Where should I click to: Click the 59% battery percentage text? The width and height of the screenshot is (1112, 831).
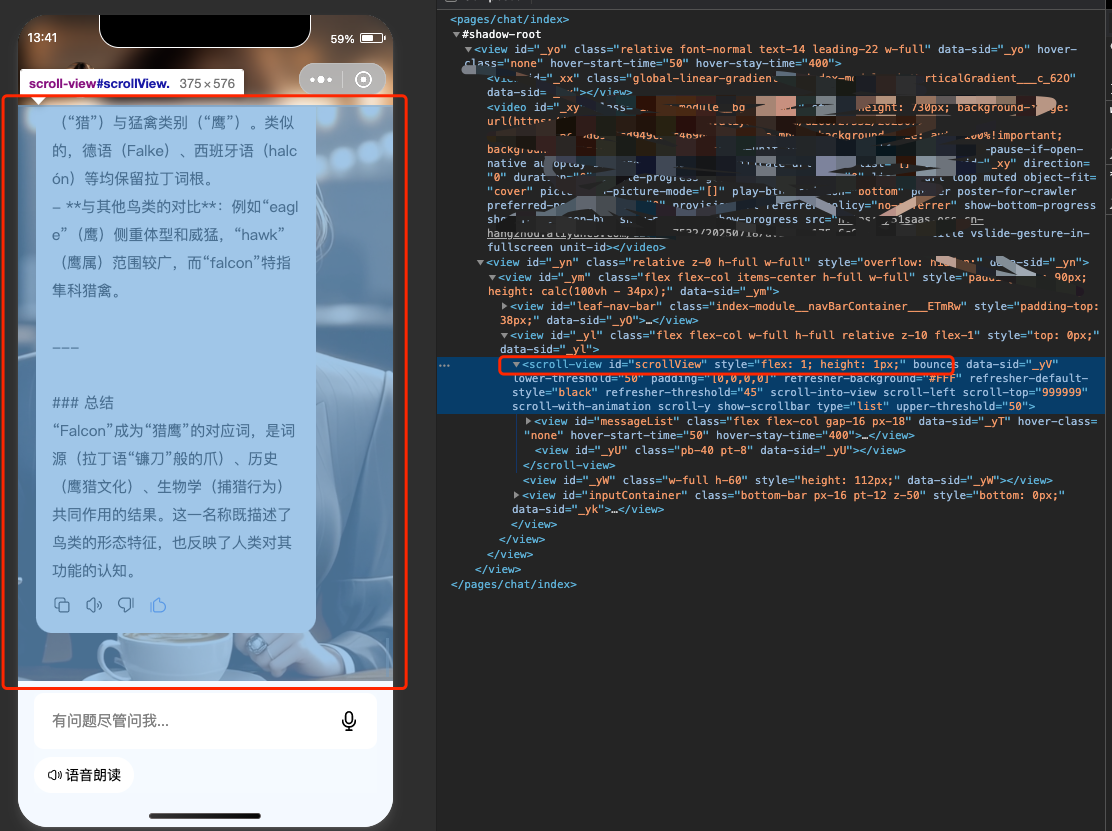[343, 39]
